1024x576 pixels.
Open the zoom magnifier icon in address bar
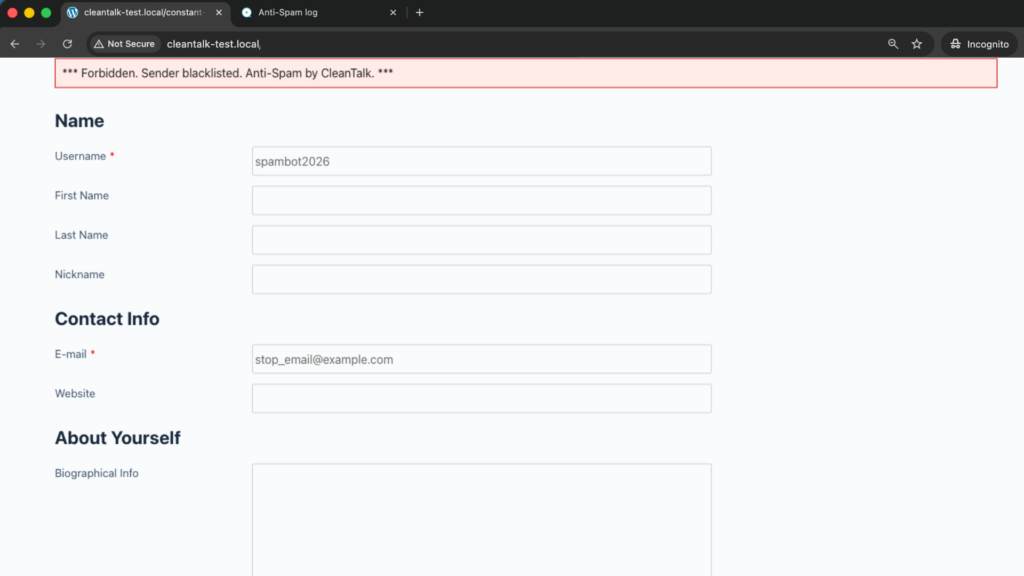pos(893,44)
